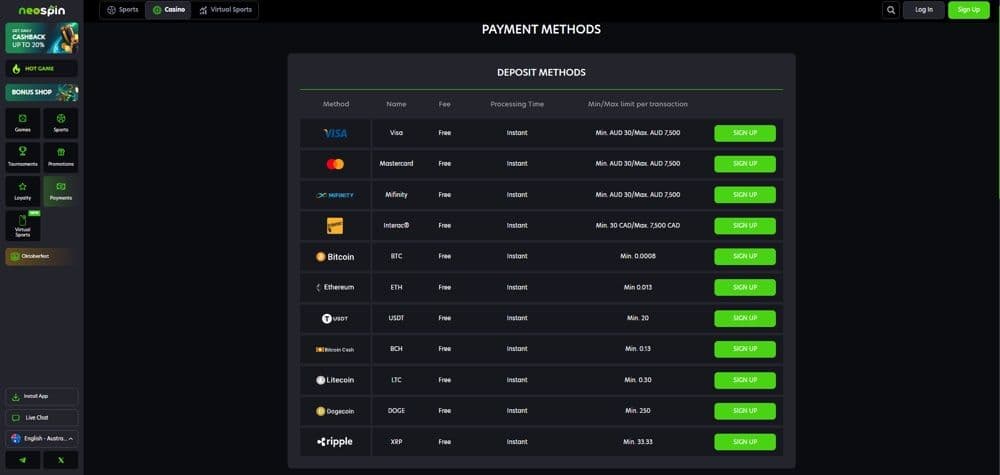Click the 'DEPOSIT METHODS' heading
This screenshot has width=1000, height=475.
coord(541,73)
